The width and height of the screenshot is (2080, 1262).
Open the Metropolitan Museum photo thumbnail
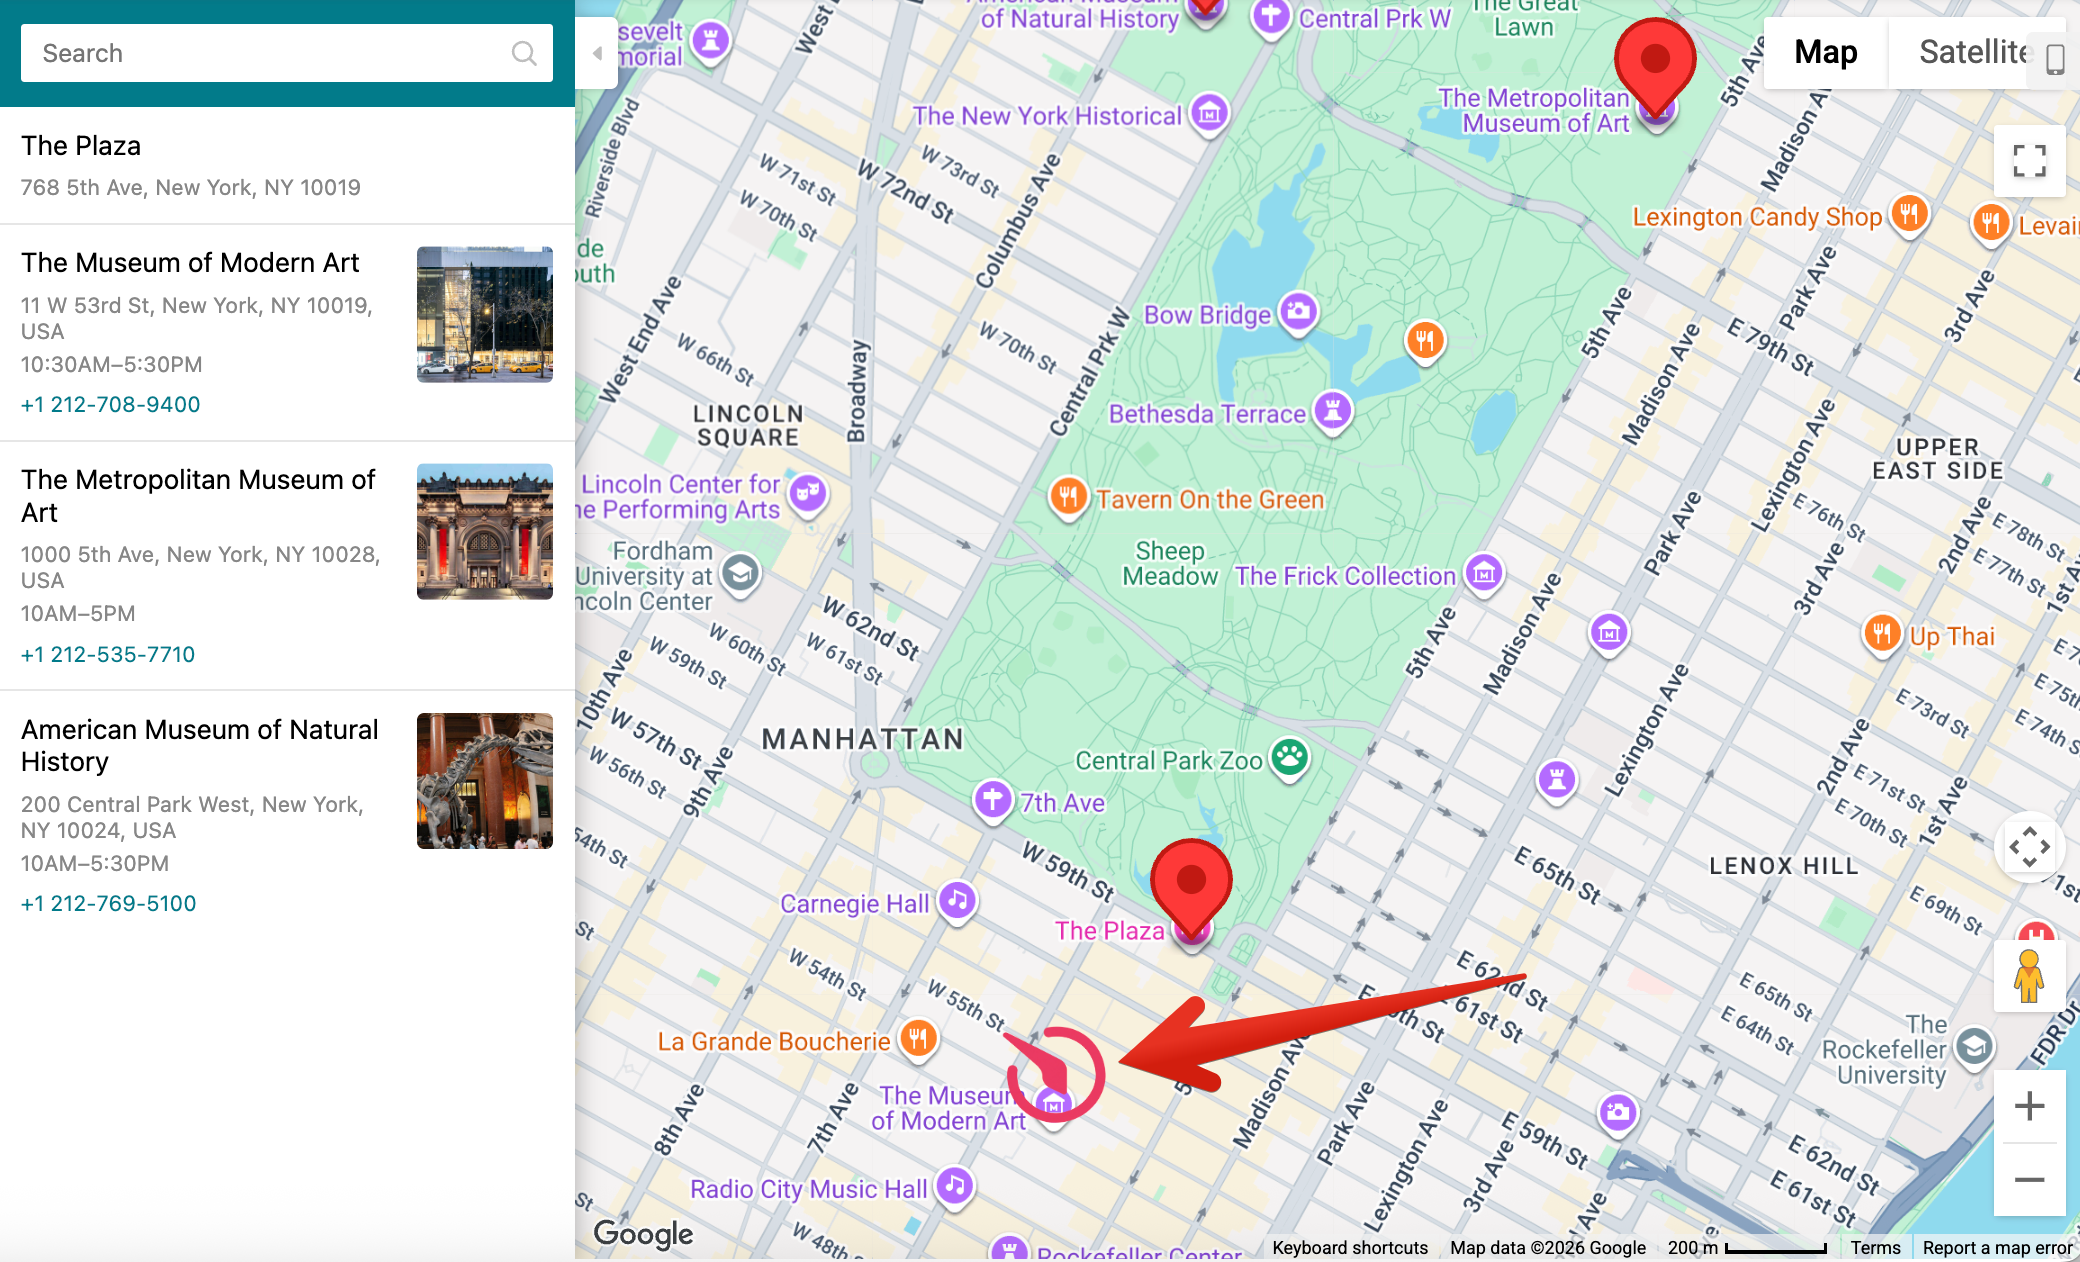(x=485, y=532)
